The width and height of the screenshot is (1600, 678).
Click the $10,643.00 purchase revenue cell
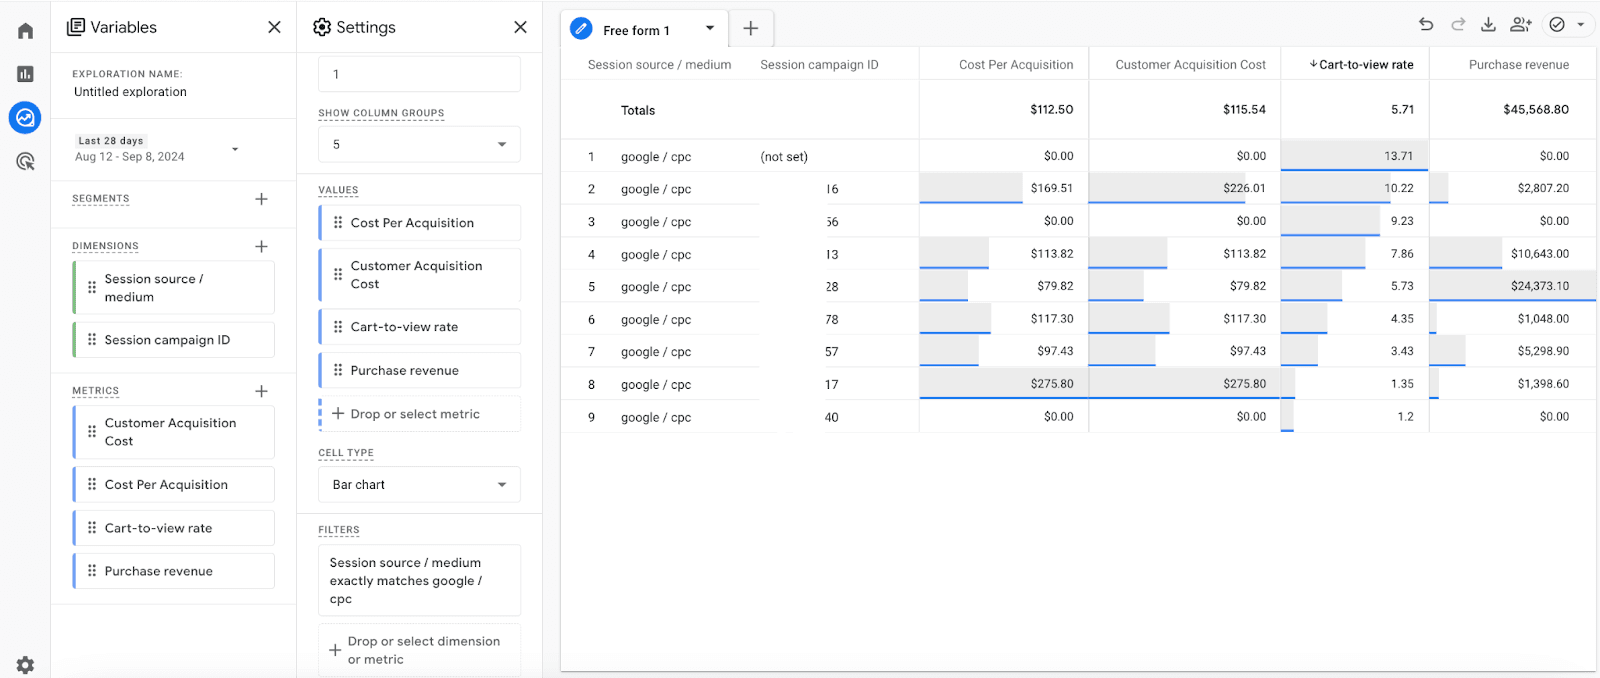click(1512, 254)
